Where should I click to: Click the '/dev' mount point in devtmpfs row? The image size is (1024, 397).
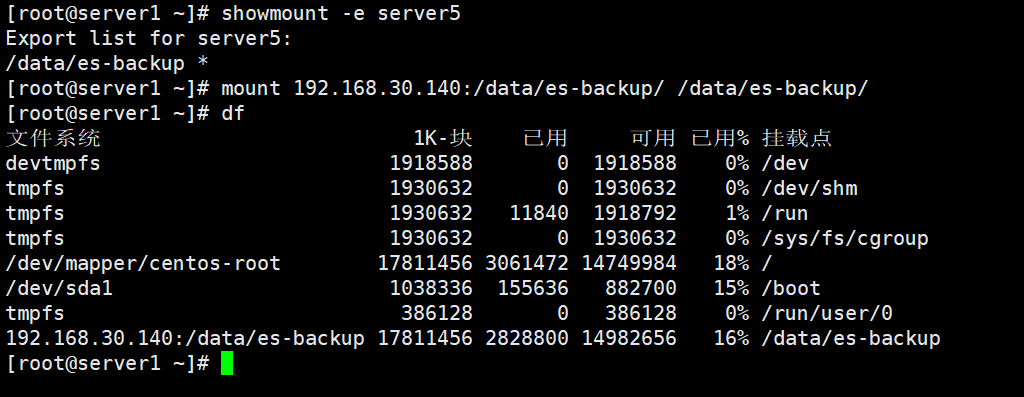(x=786, y=163)
